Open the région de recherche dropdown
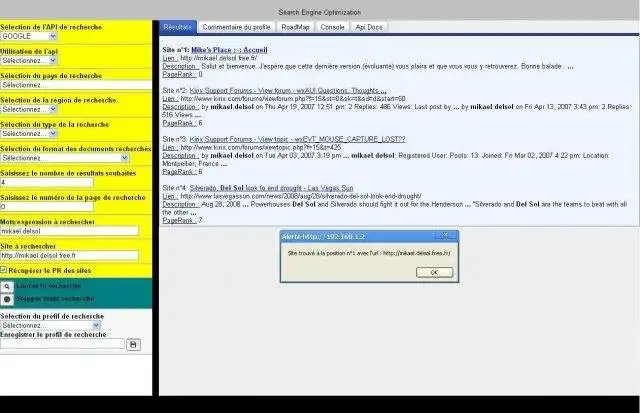Image resolution: width=640 pixels, height=413 pixels. 28,109
